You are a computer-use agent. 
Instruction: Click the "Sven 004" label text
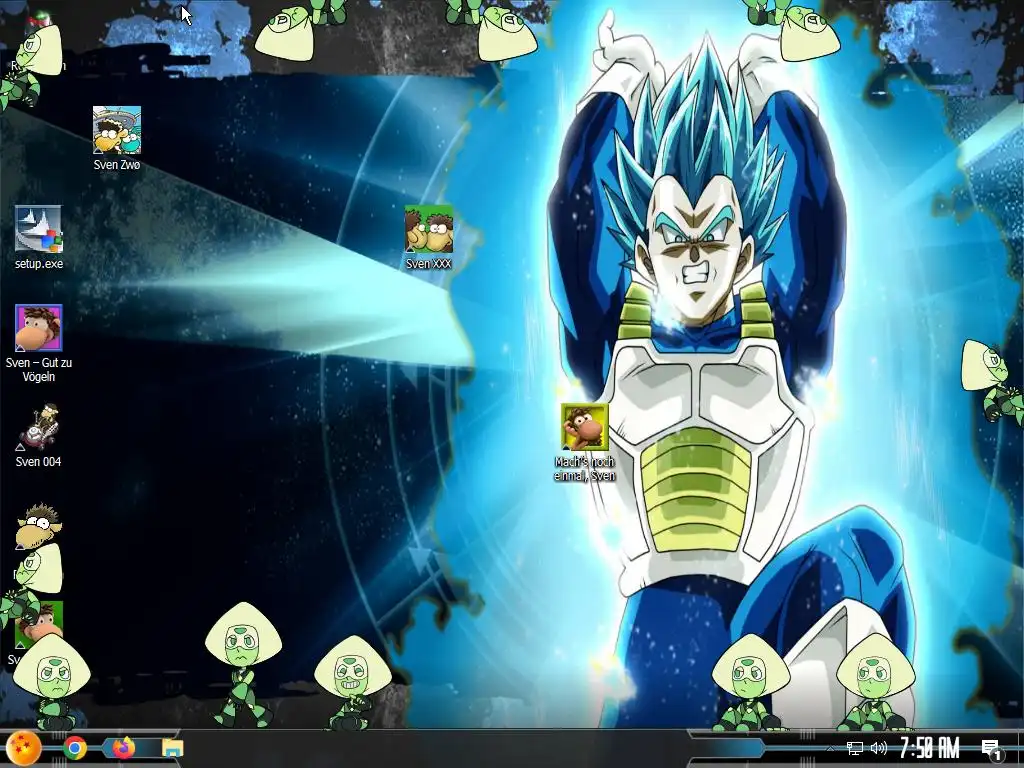point(39,462)
